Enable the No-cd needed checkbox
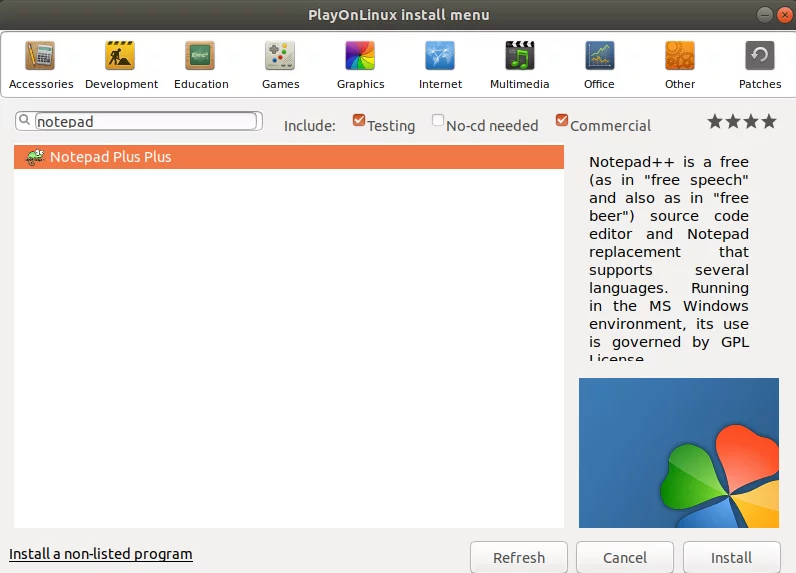Screen dimensions: 796x573 pyautogui.click(x=438, y=120)
